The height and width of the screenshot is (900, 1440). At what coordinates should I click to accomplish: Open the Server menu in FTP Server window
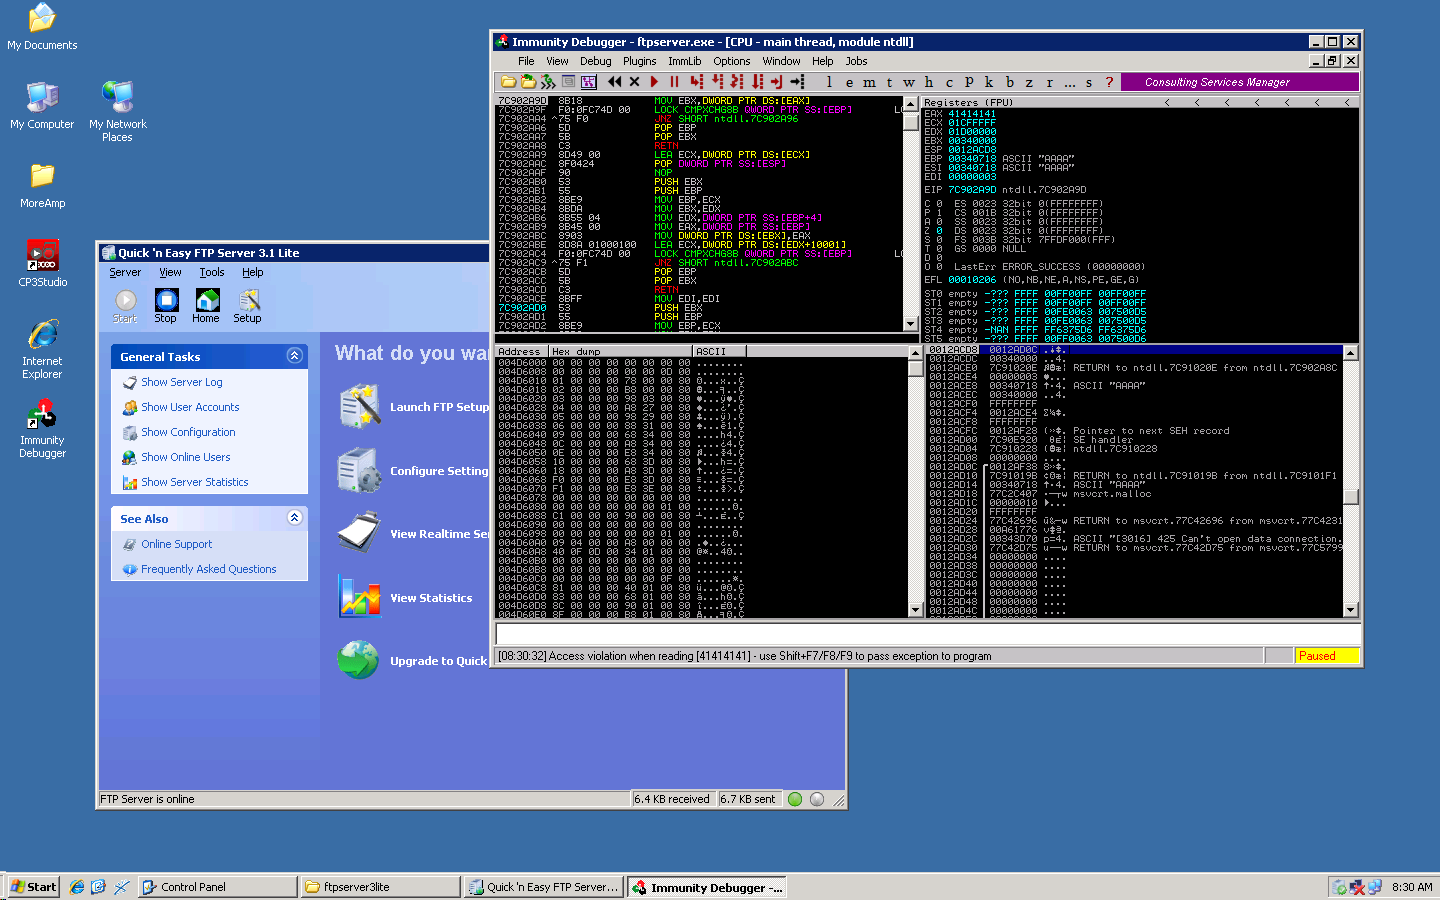125,272
